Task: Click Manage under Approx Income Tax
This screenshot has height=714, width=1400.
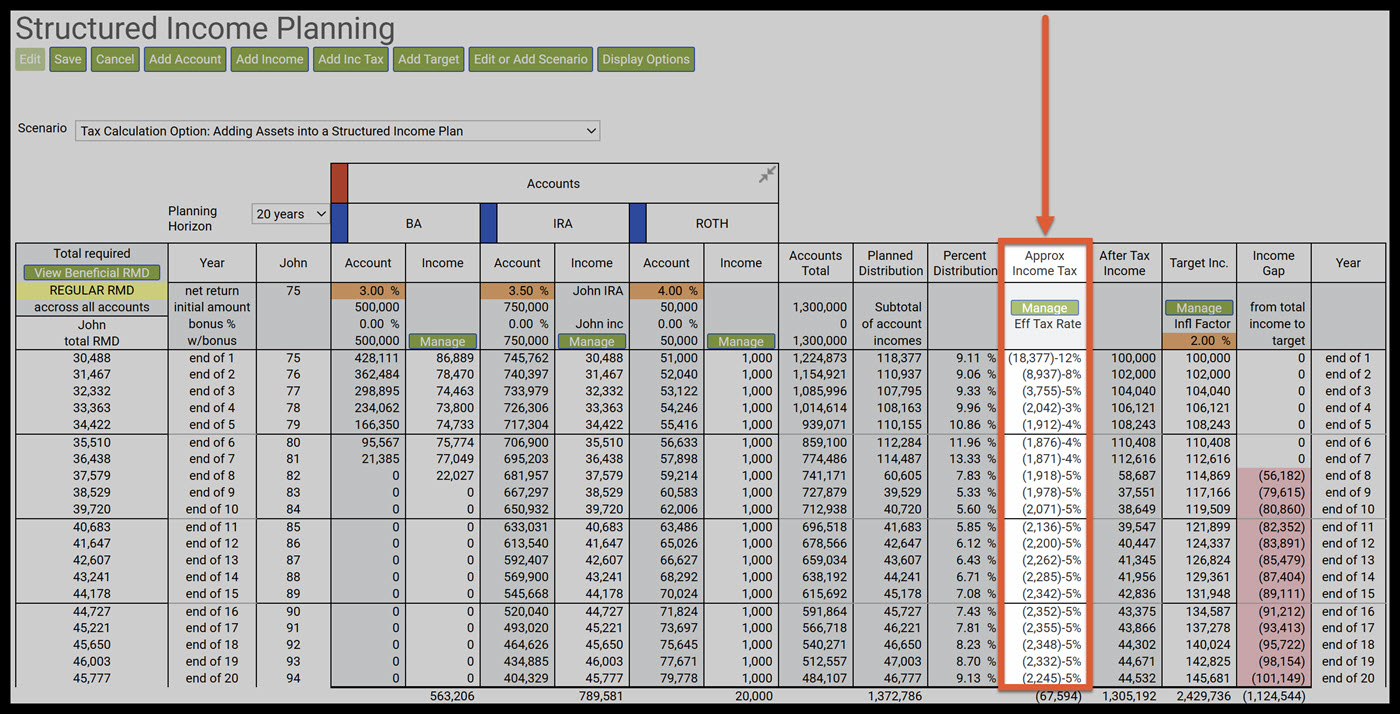Action: 1045,308
